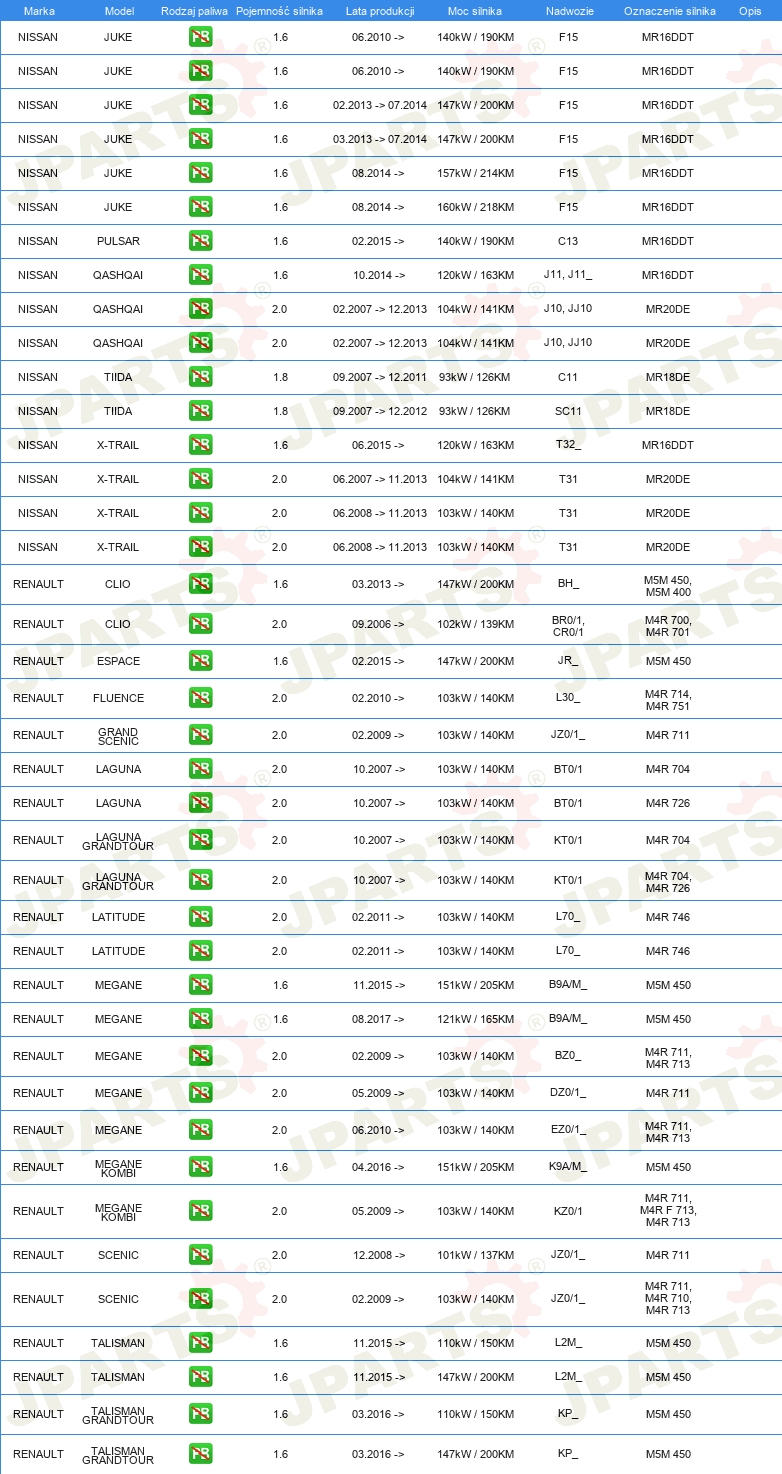This screenshot has width=782, height=1474.
Task: Click fuel icon in Nissan Pulsar row
Action: [x=200, y=241]
